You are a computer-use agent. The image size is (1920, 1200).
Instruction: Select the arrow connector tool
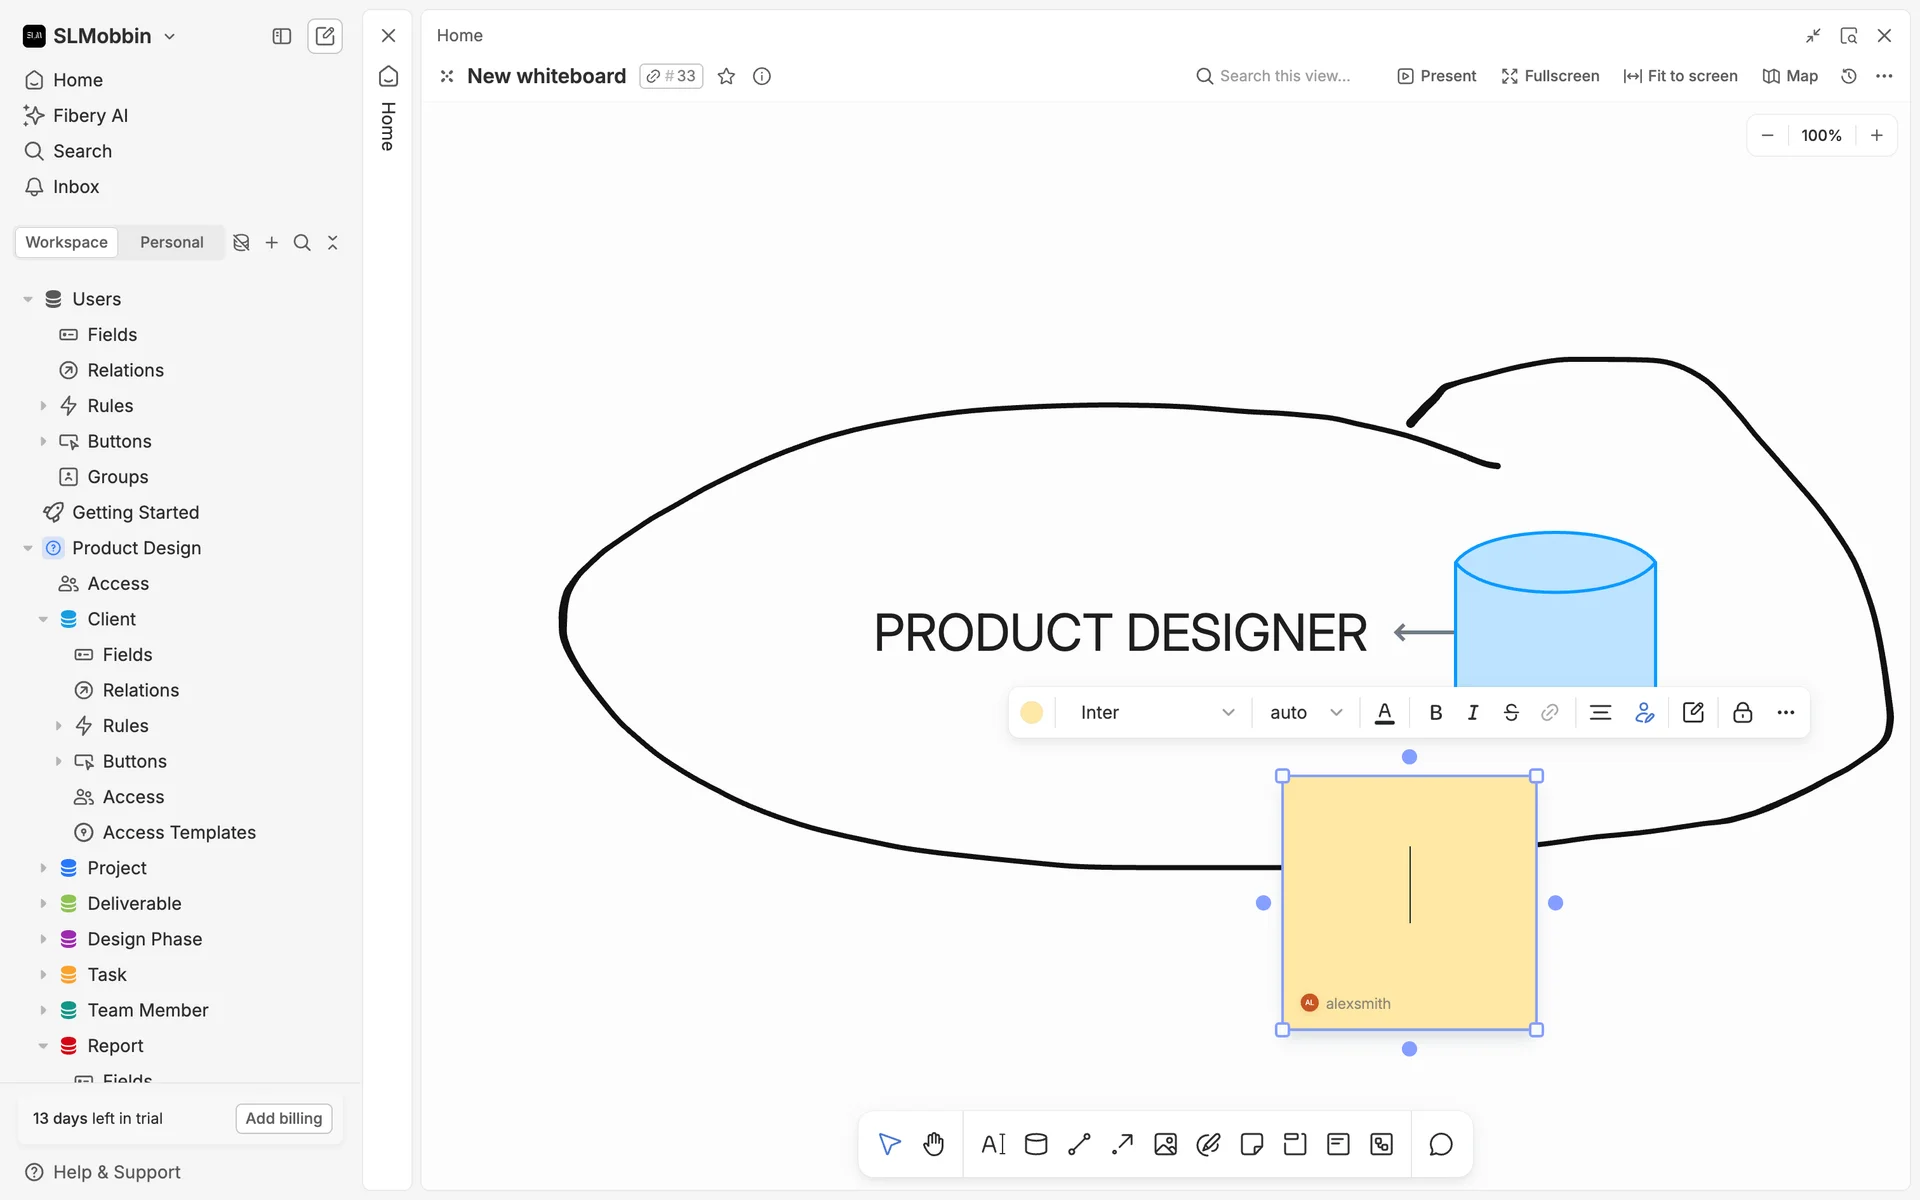tap(1122, 1144)
